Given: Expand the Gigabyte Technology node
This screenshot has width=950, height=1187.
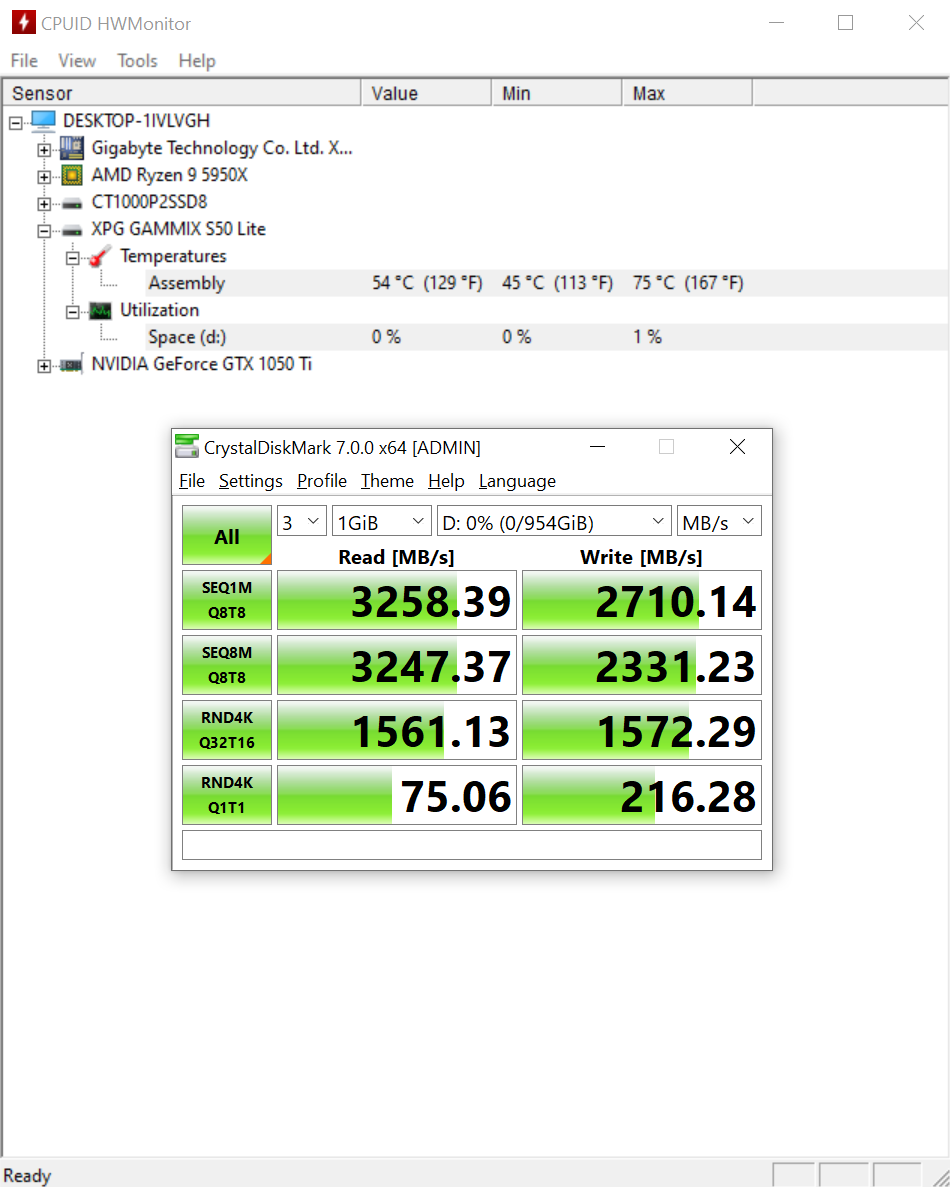Looking at the screenshot, I should click(44, 149).
